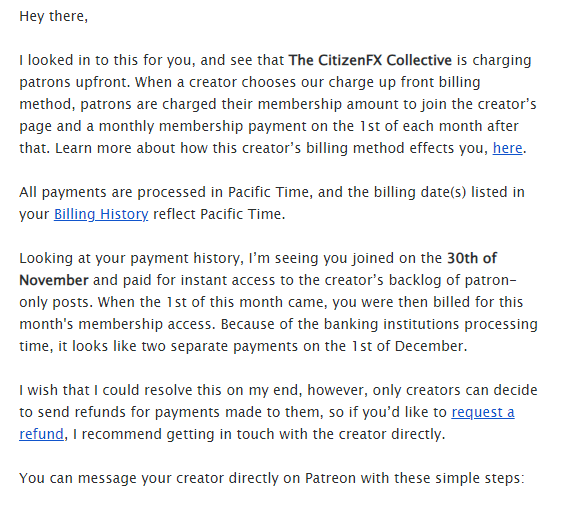Open the 'here' billing method link
Image resolution: width=571 pixels, height=507 pixels.
(507, 148)
